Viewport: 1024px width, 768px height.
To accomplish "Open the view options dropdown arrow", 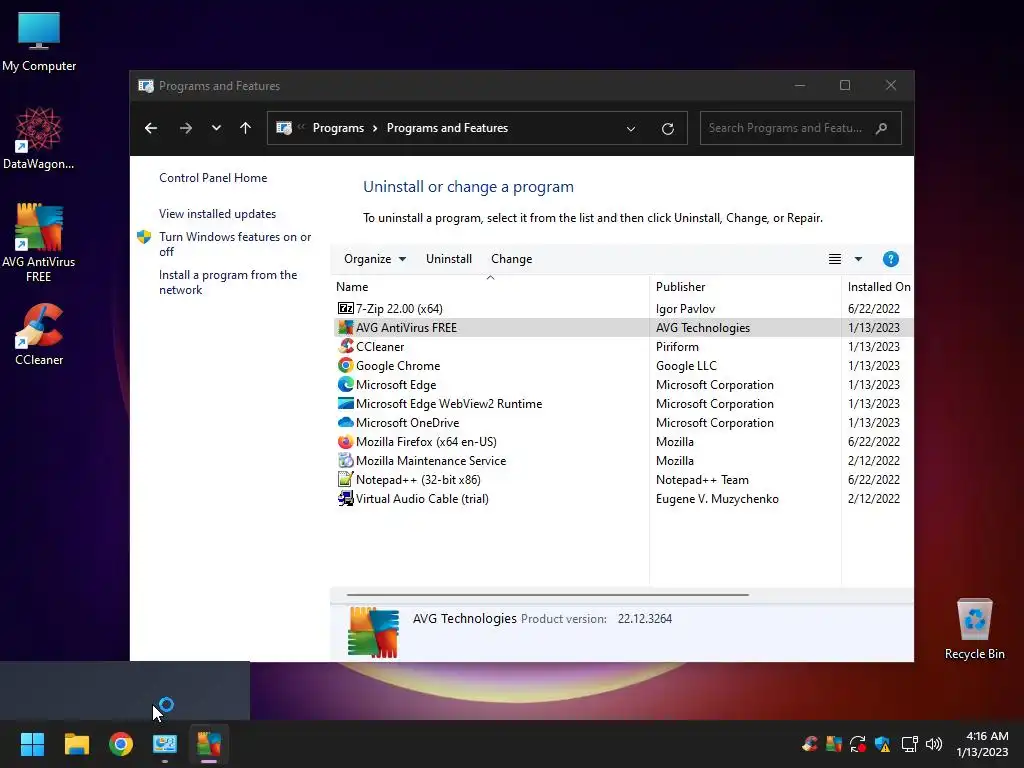I will 858,259.
